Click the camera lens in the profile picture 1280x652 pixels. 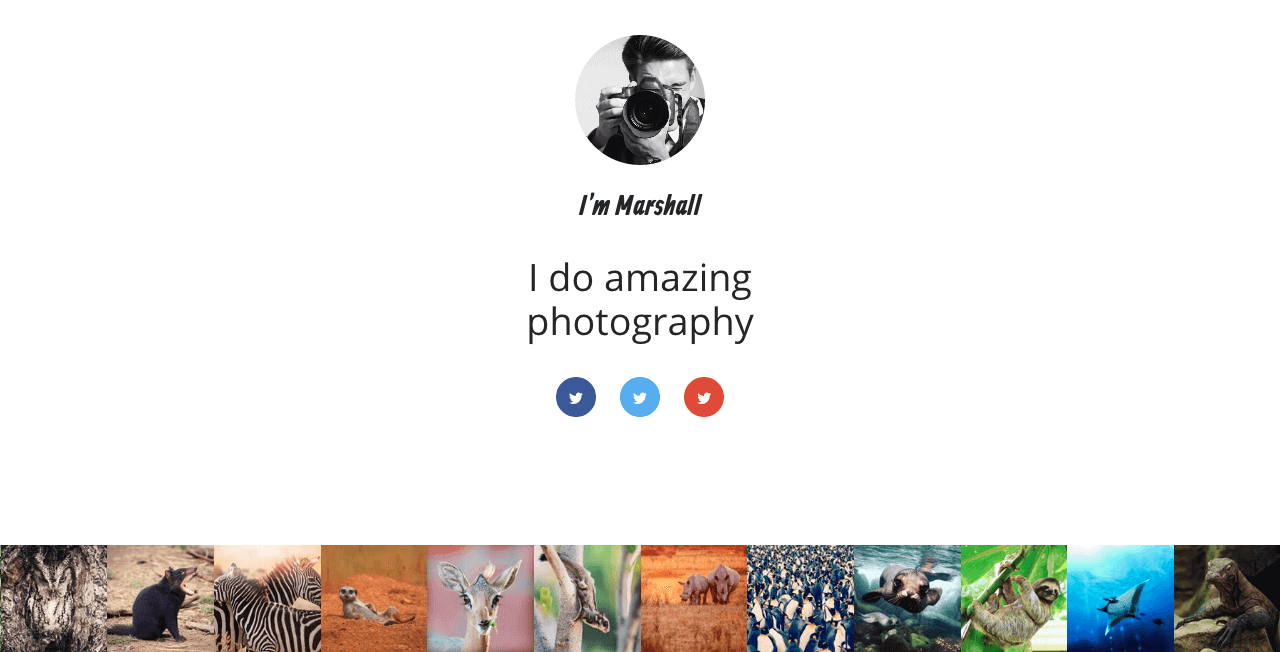[x=647, y=112]
